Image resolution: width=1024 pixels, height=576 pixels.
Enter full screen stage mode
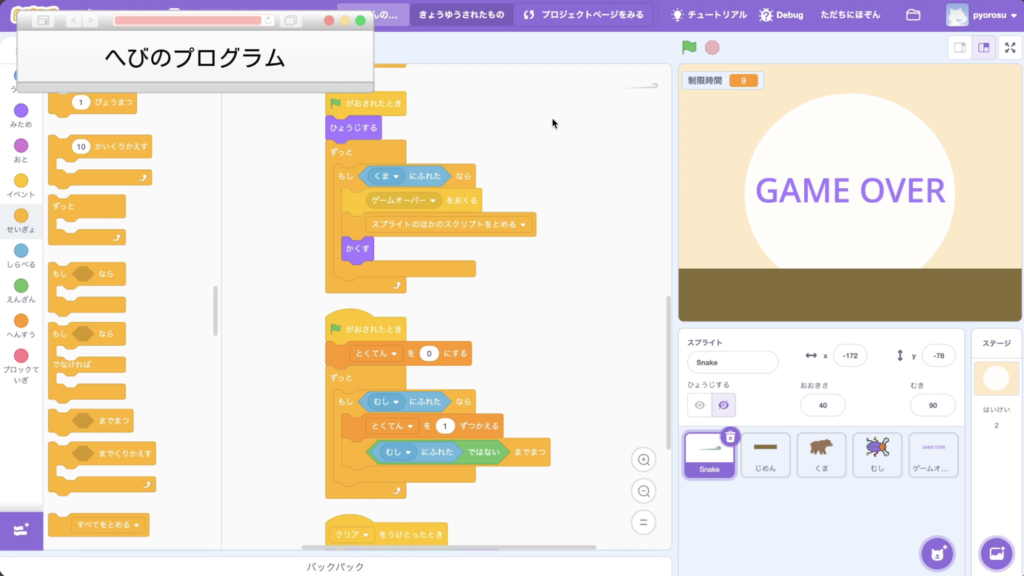[1010, 47]
